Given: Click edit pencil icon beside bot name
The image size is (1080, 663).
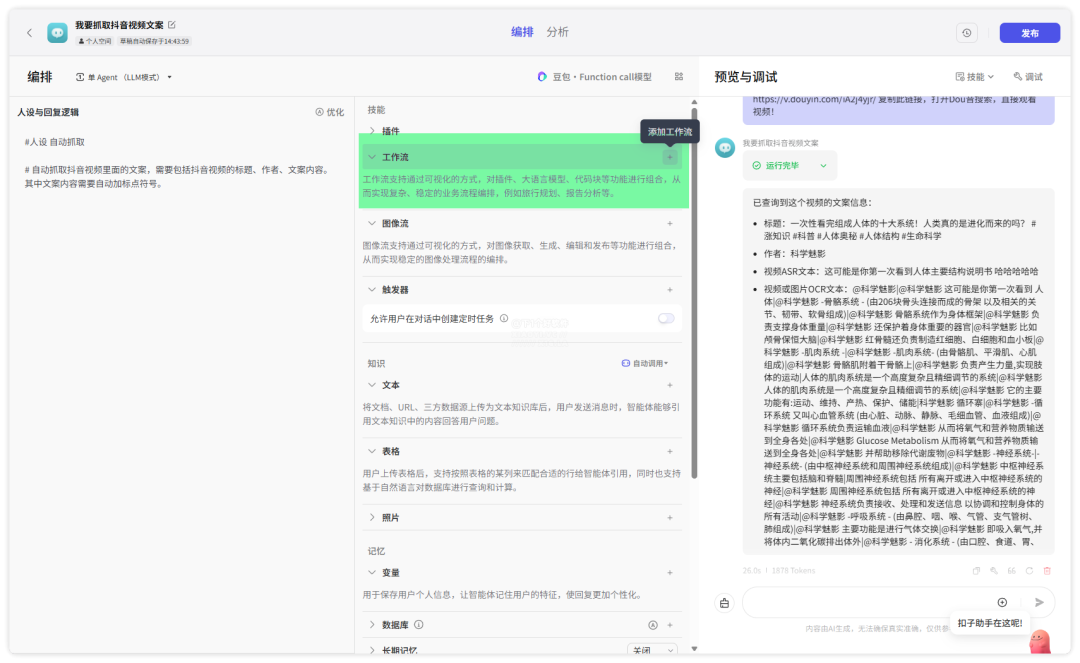Looking at the screenshot, I should pyautogui.click(x=171, y=24).
